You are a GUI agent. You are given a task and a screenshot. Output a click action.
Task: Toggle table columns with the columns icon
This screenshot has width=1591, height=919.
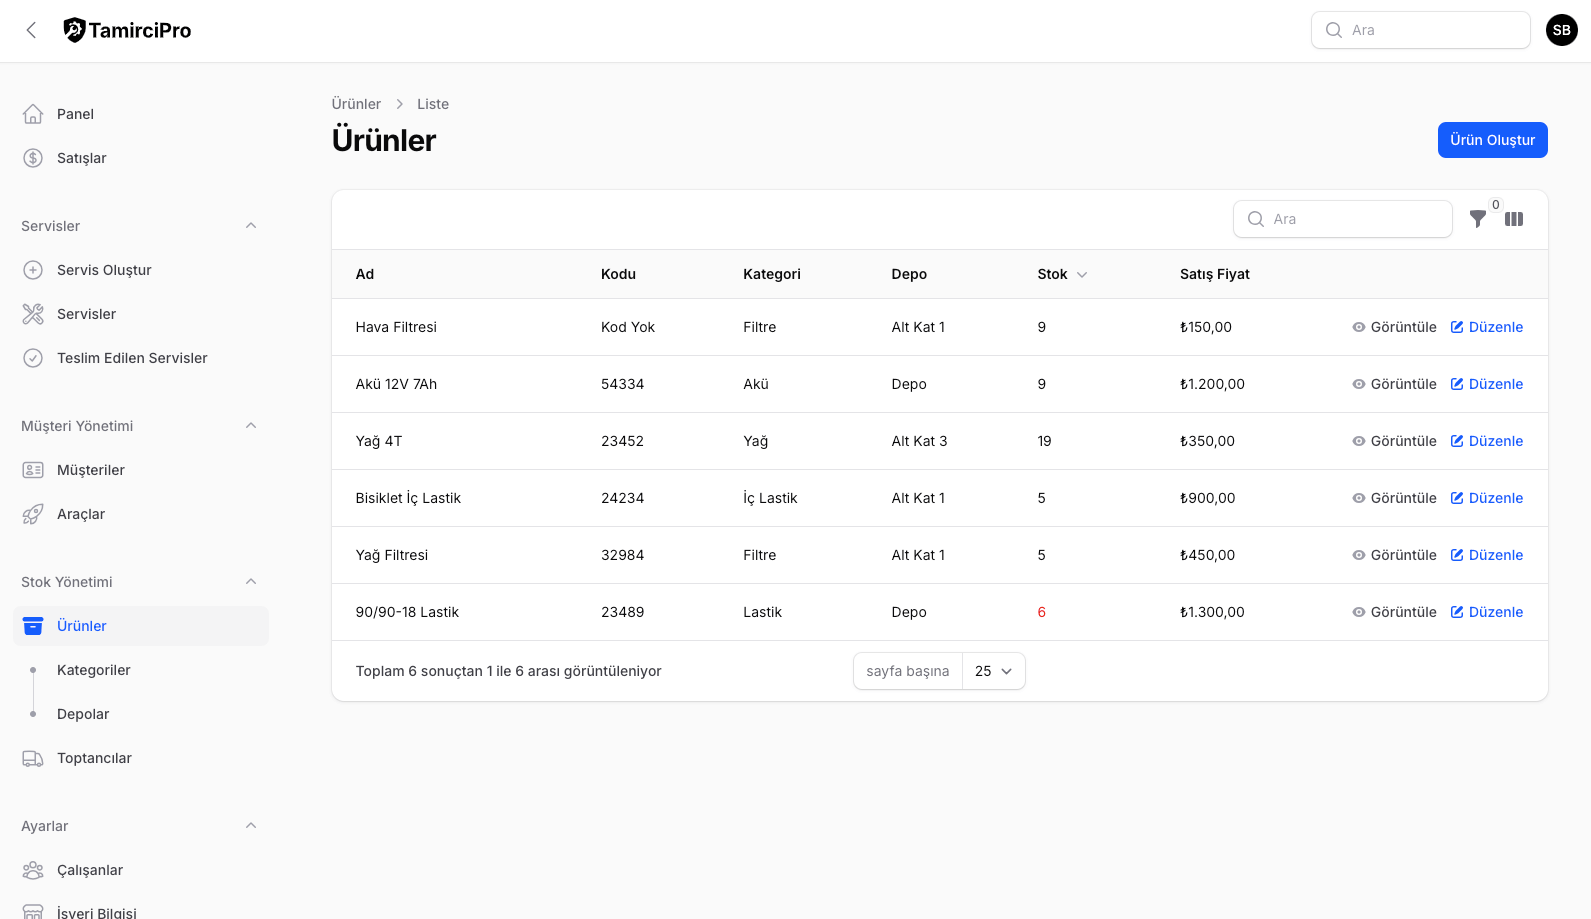pos(1514,219)
